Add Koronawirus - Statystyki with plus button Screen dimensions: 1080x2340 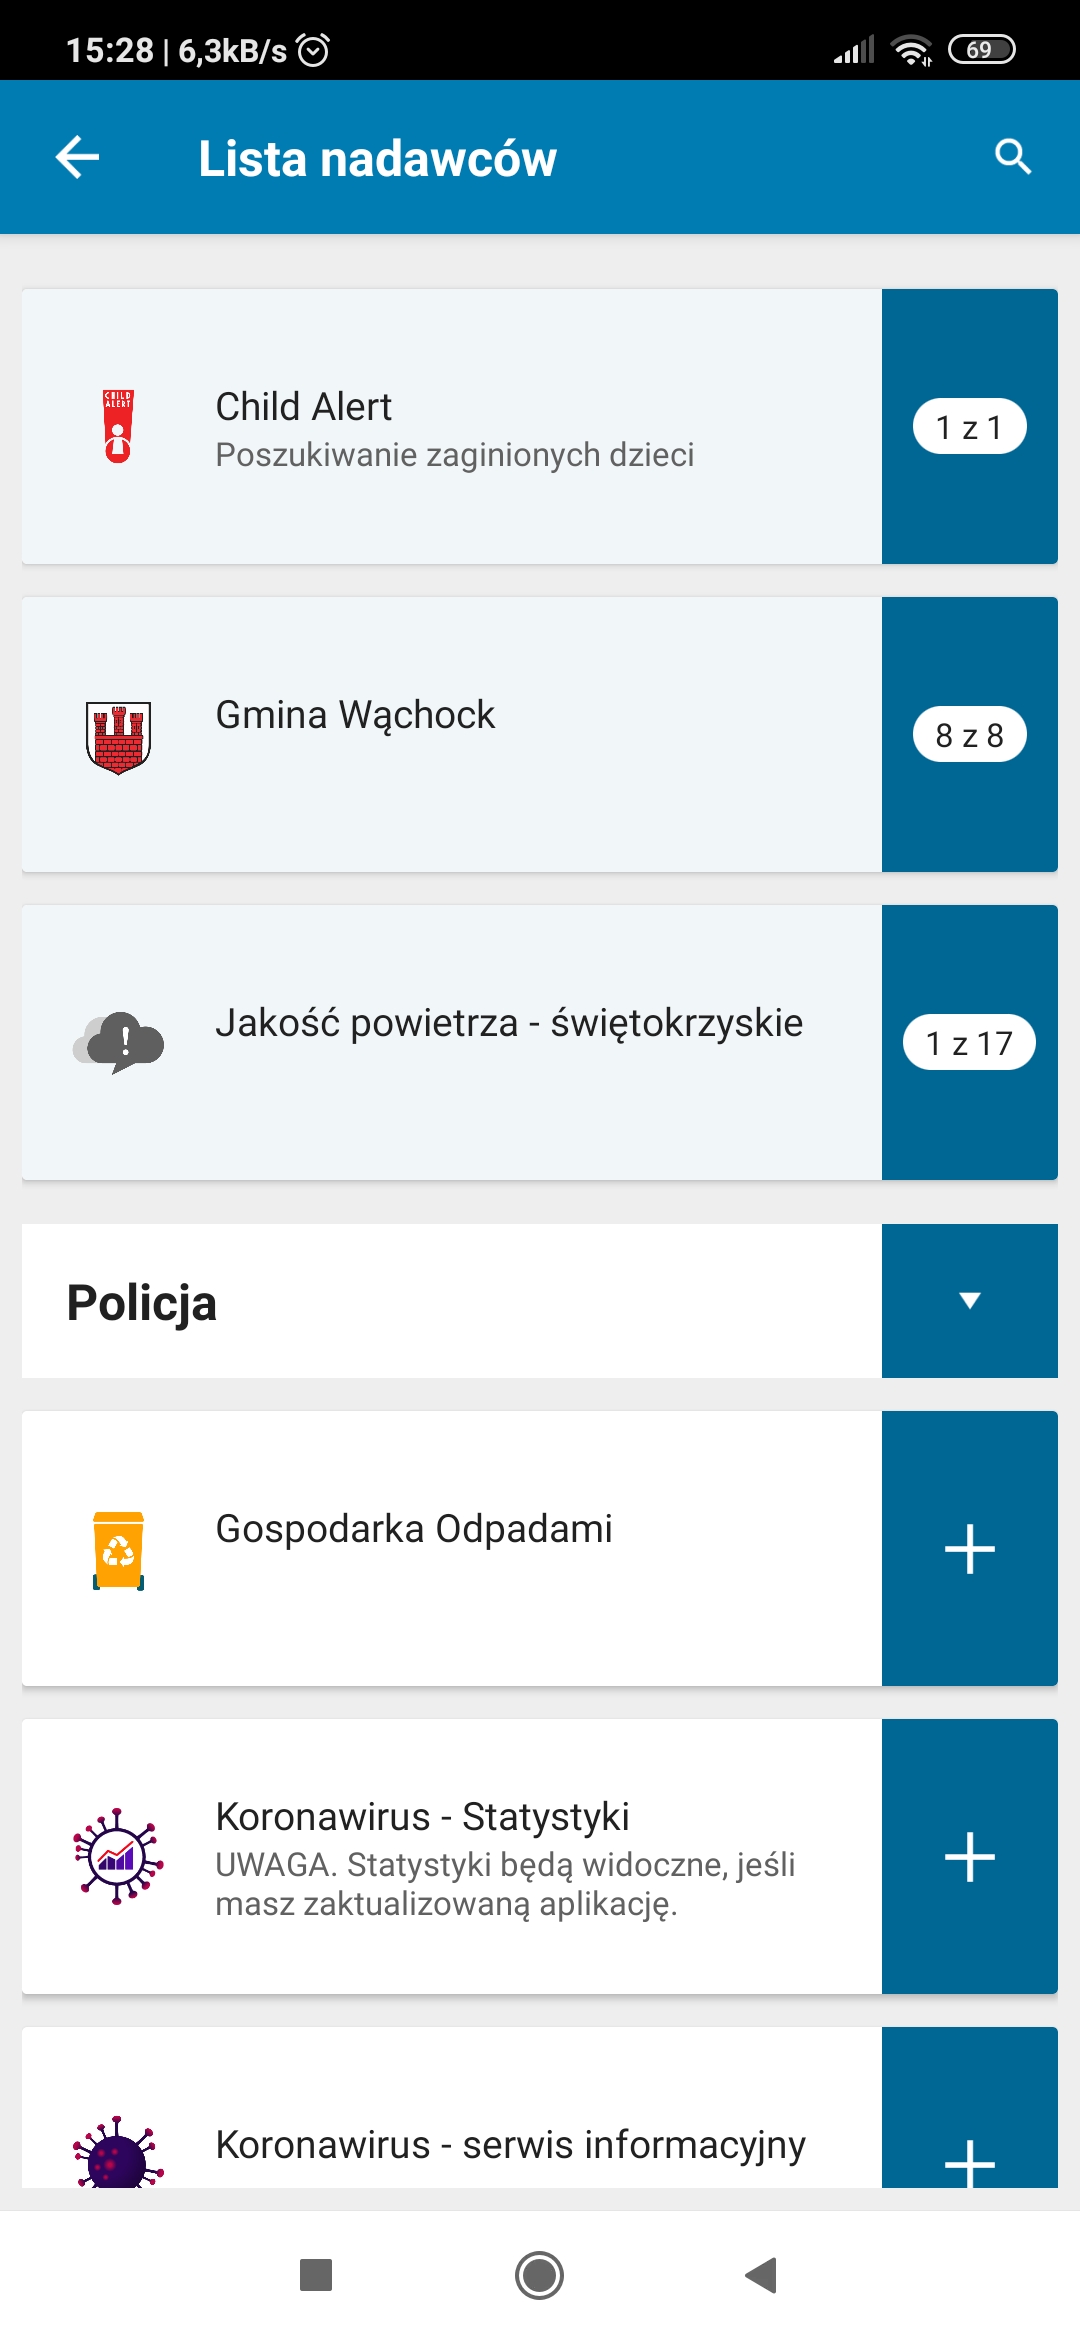click(x=969, y=1857)
